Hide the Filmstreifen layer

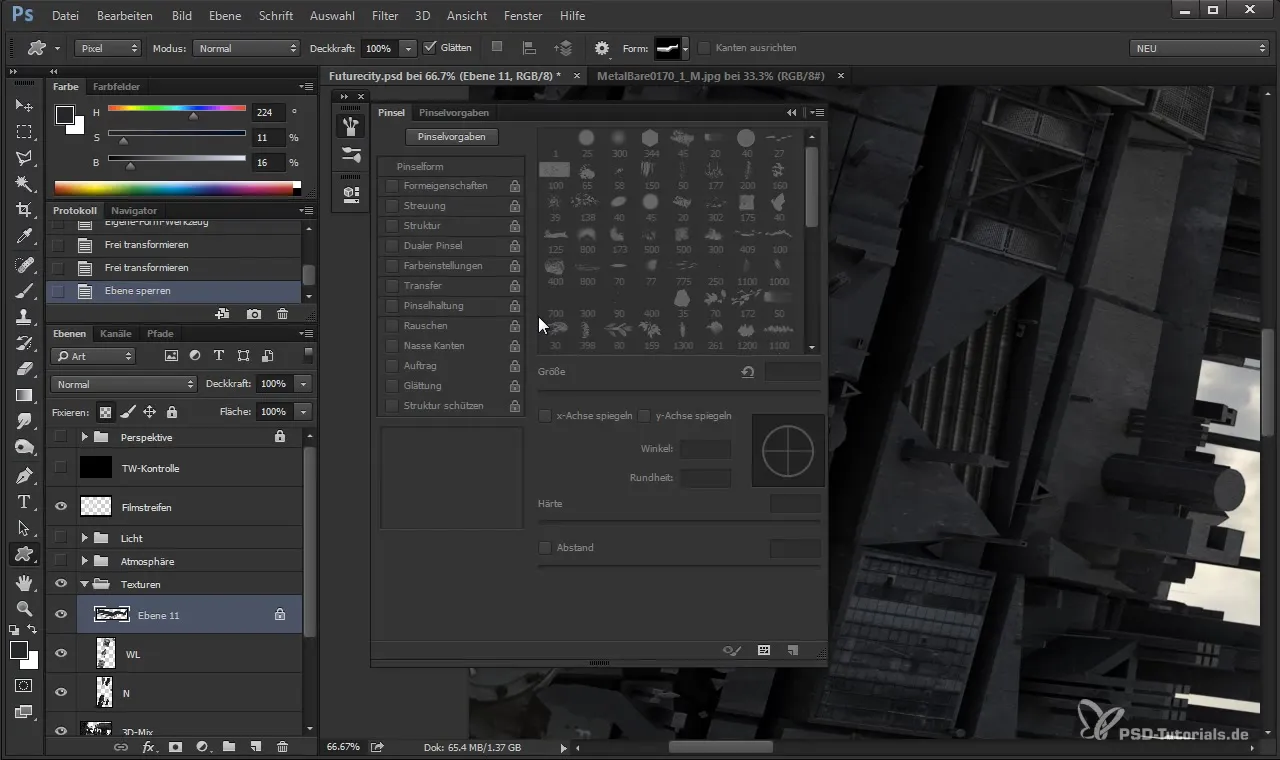click(x=61, y=507)
